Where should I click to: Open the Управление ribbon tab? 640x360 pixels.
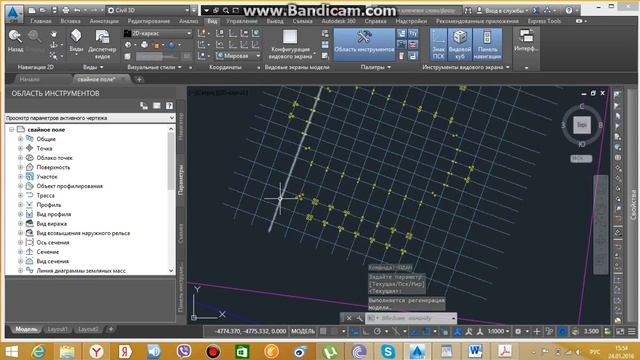(x=242, y=21)
